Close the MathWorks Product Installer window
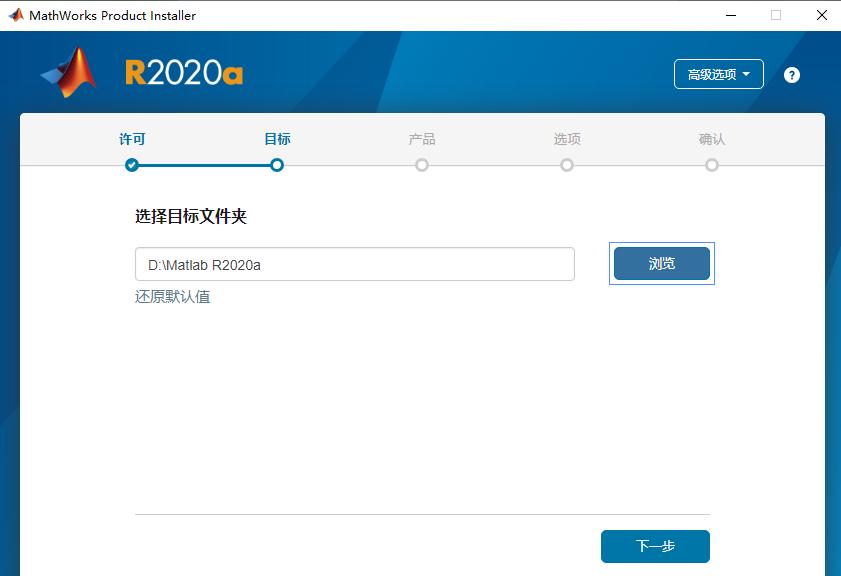The image size is (841, 576). (822, 15)
